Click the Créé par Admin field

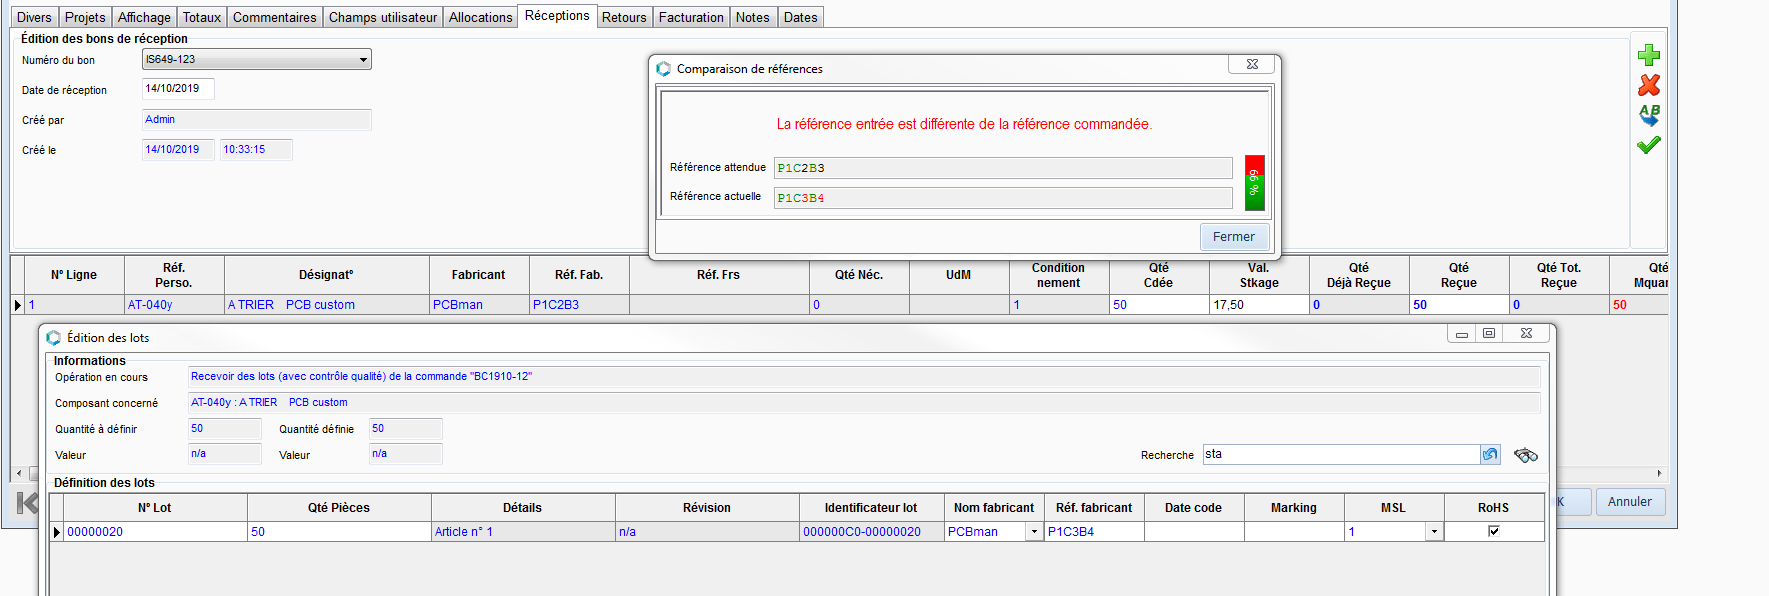257,119
